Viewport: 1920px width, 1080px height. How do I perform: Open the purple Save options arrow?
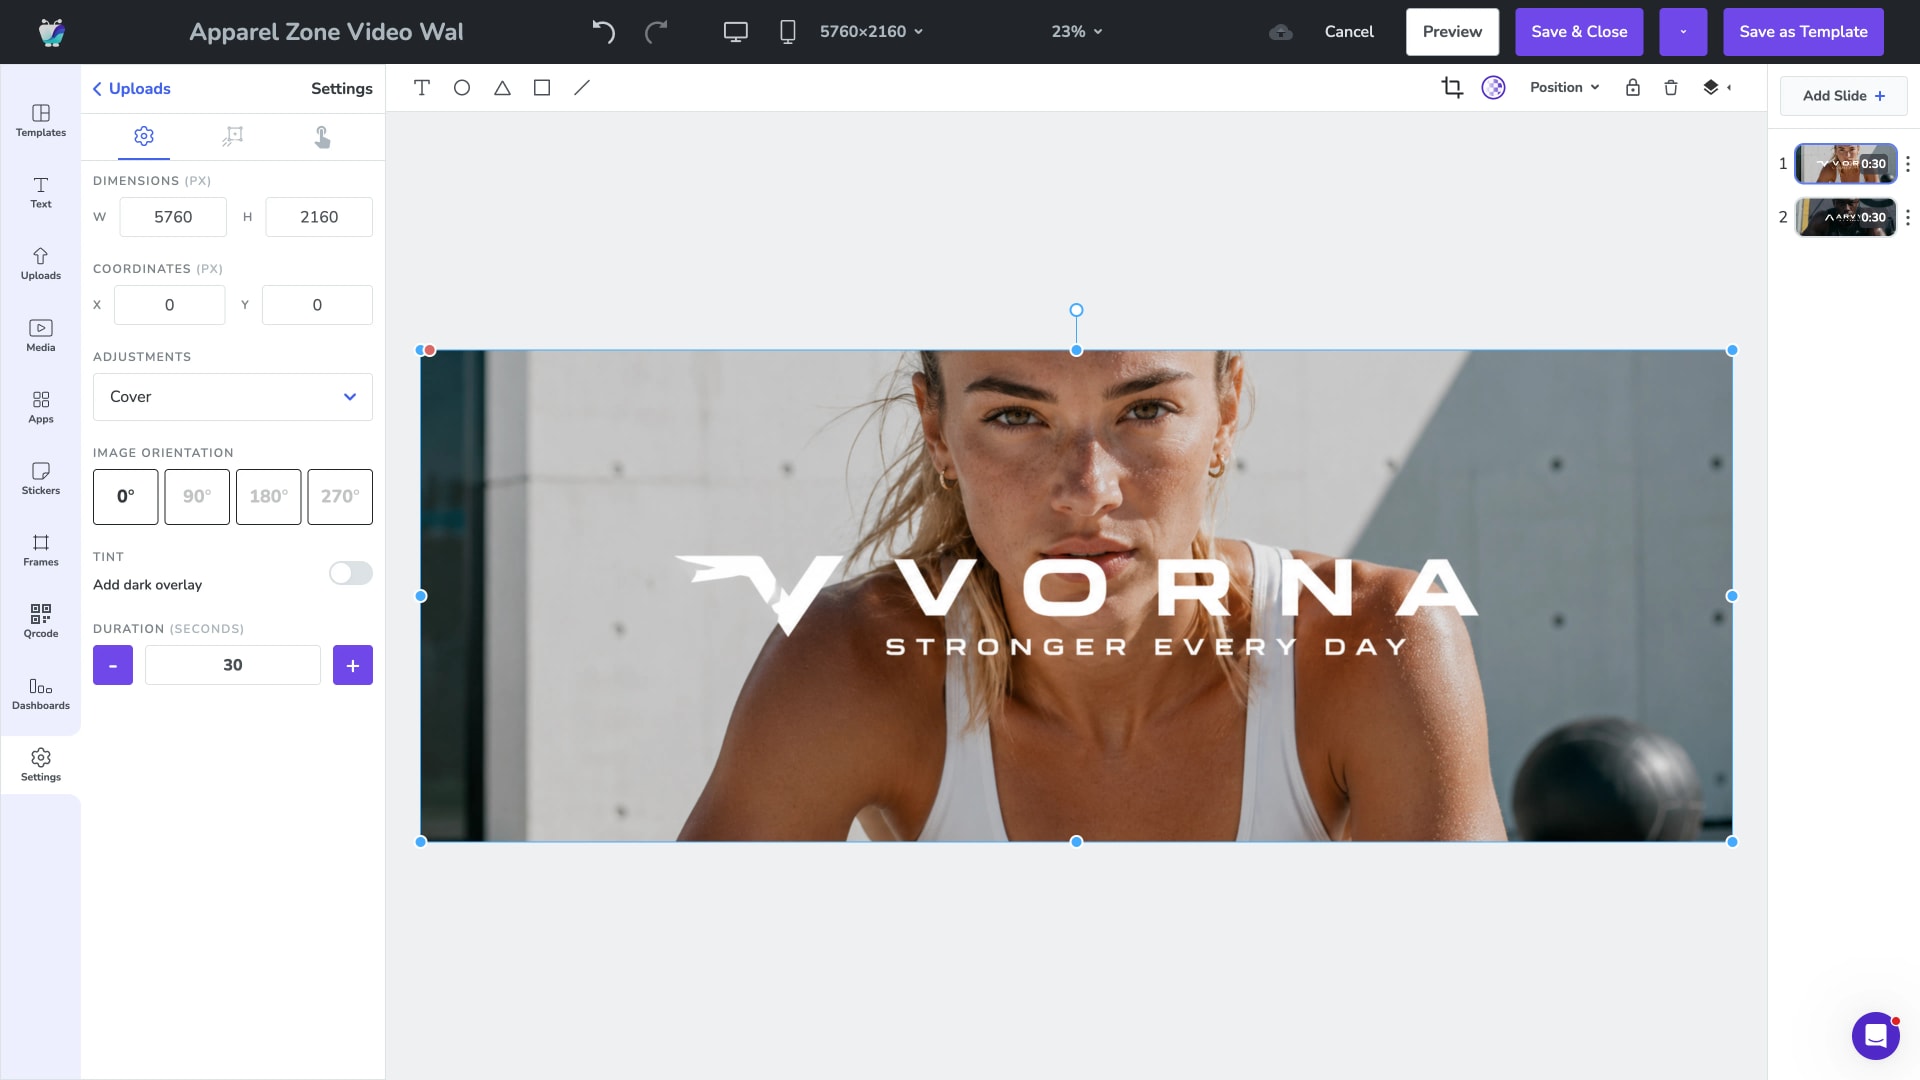pyautogui.click(x=1683, y=32)
